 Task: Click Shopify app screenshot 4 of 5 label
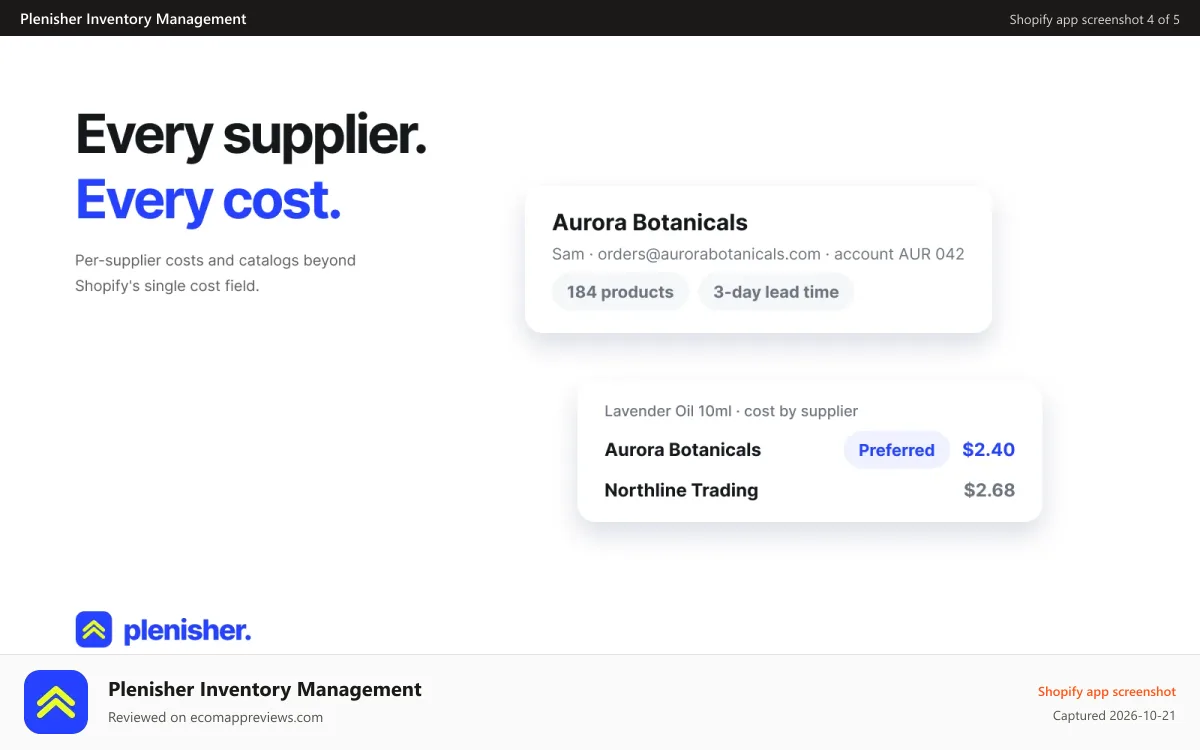(1094, 19)
